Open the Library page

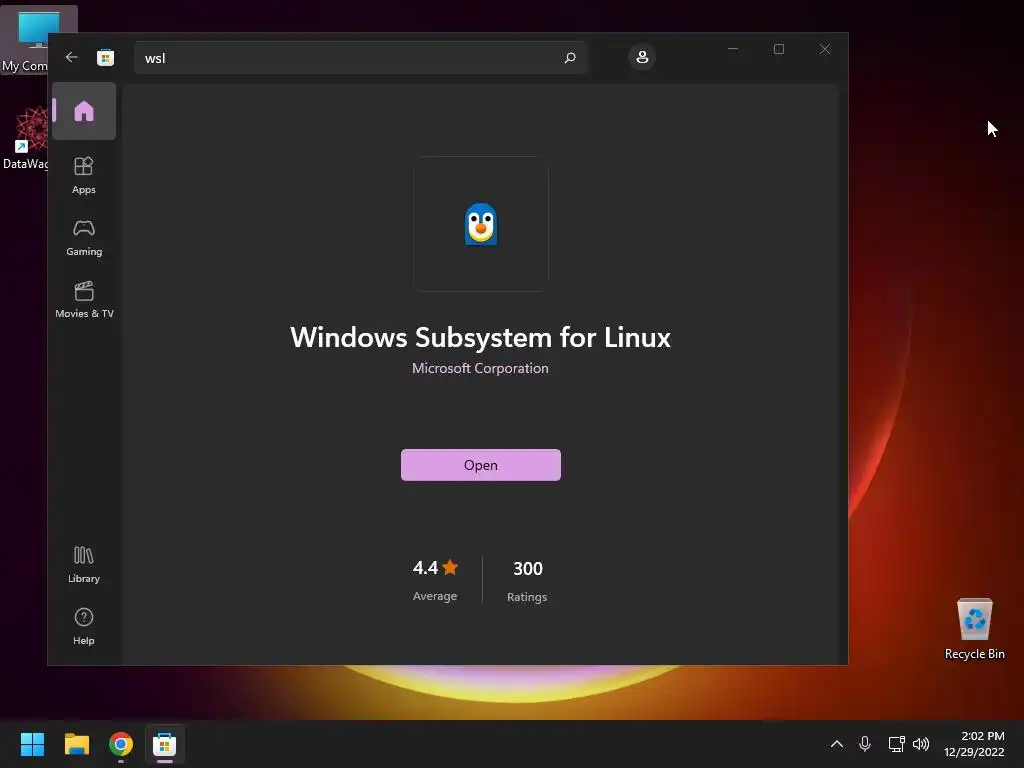(x=84, y=565)
